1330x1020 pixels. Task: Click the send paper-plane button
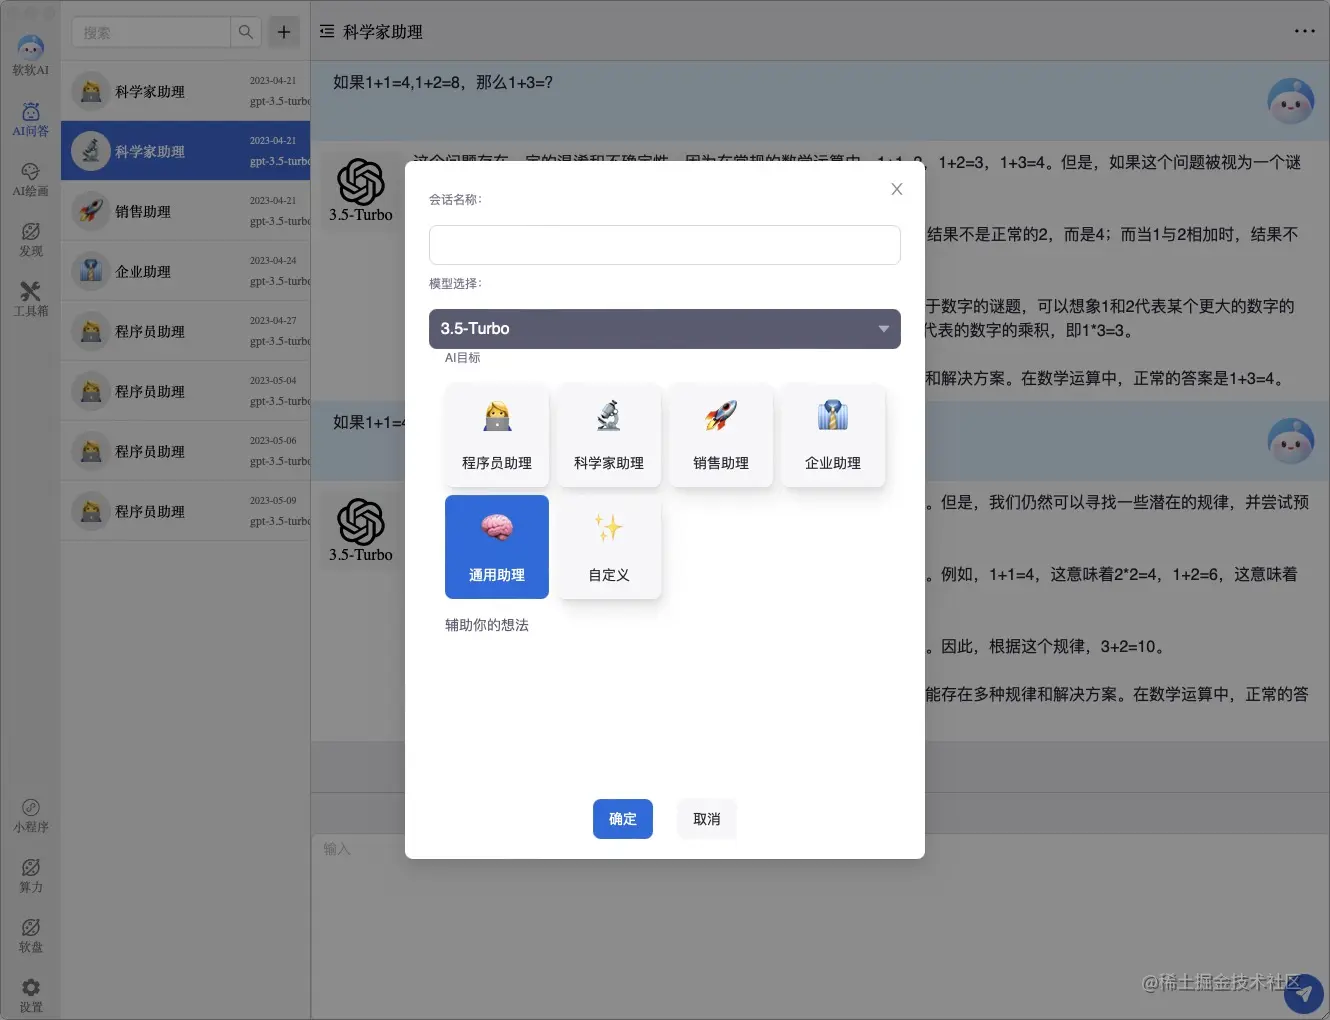coord(1303,994)
